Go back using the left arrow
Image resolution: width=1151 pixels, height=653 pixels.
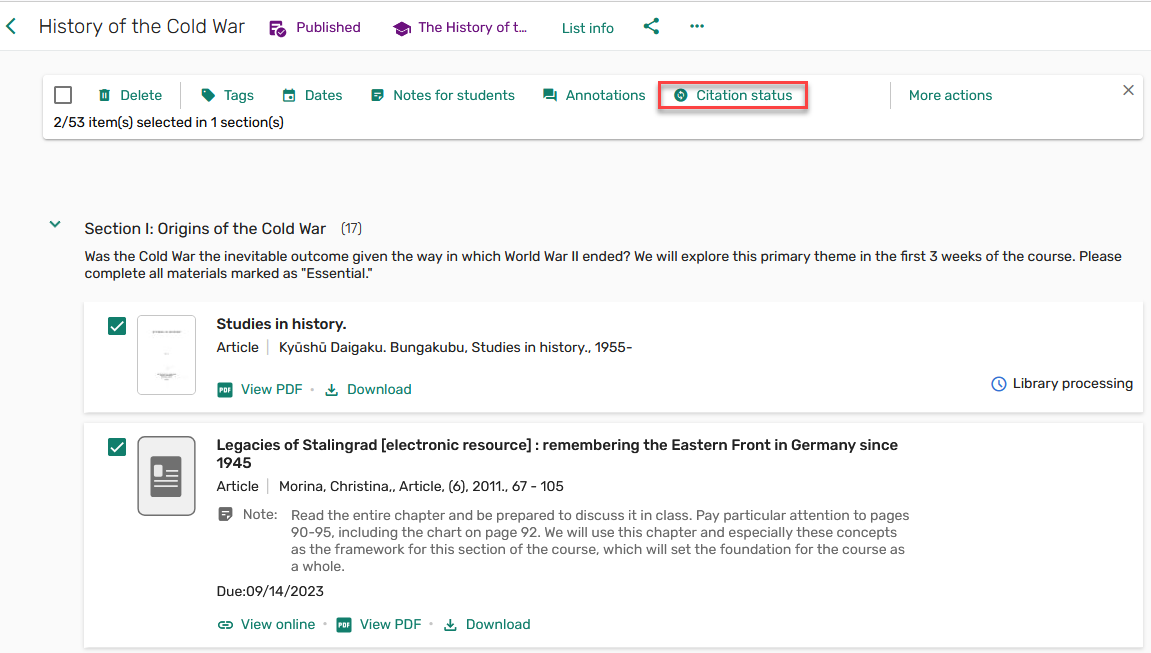click(x=11, y=27)
